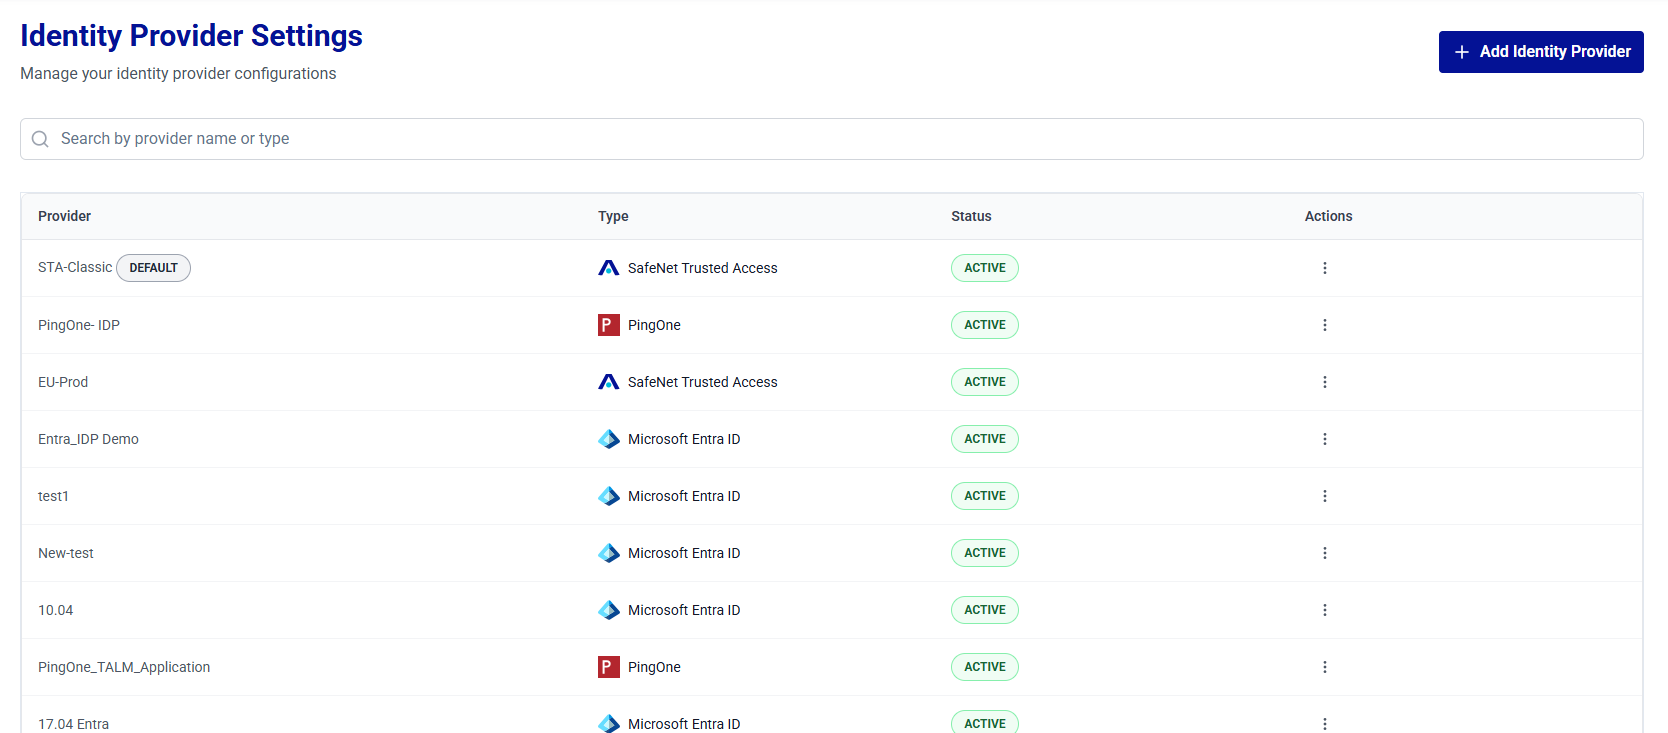This screenshot has width=1668, height=733.
Task: Click the Type column header
Action: click(x=613, y=216)
